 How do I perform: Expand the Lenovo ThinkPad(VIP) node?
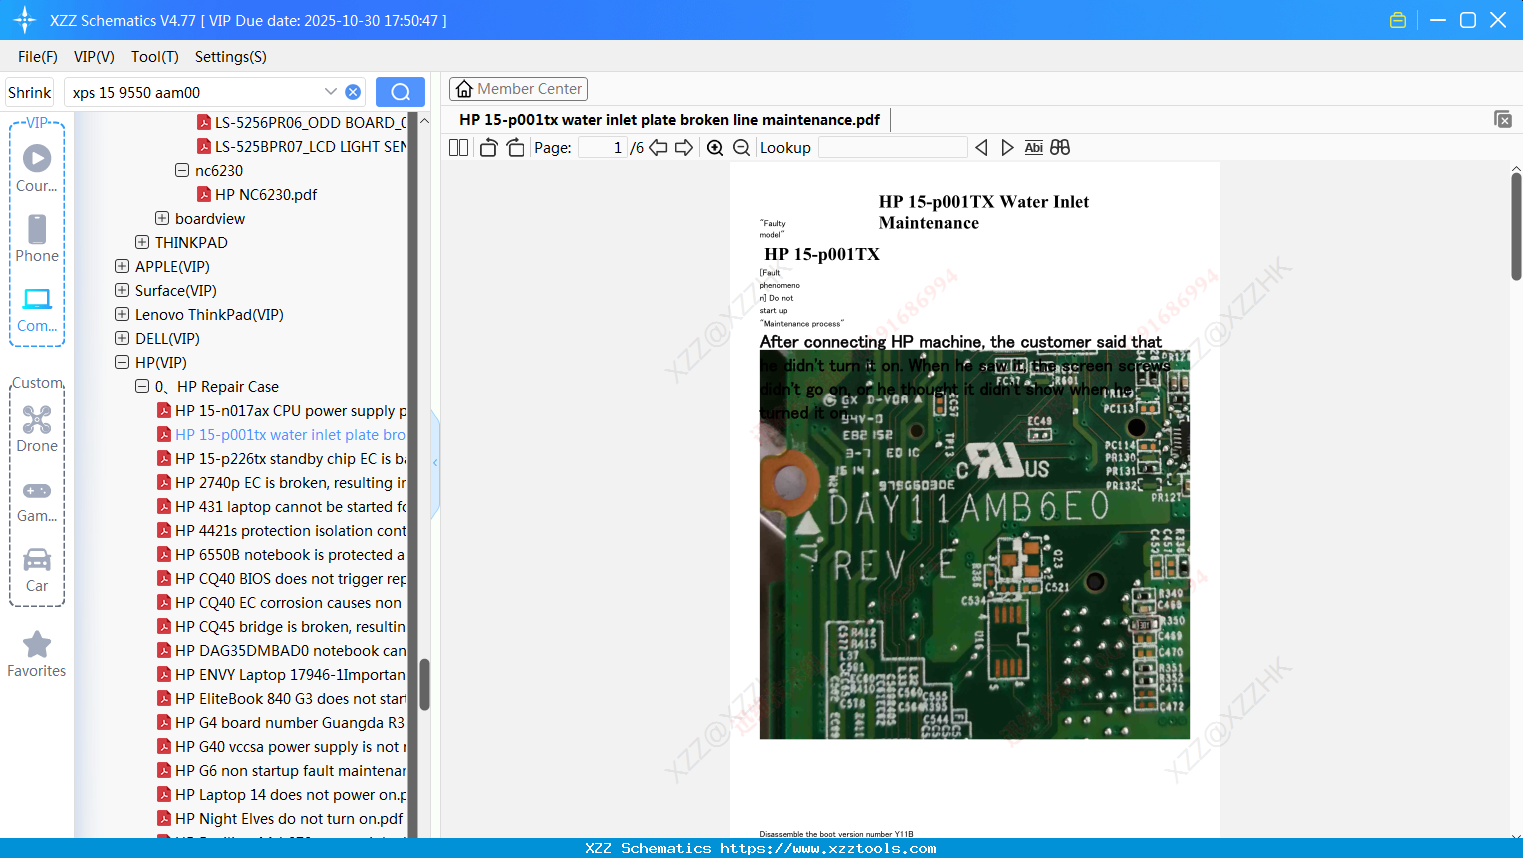point(122,314)
